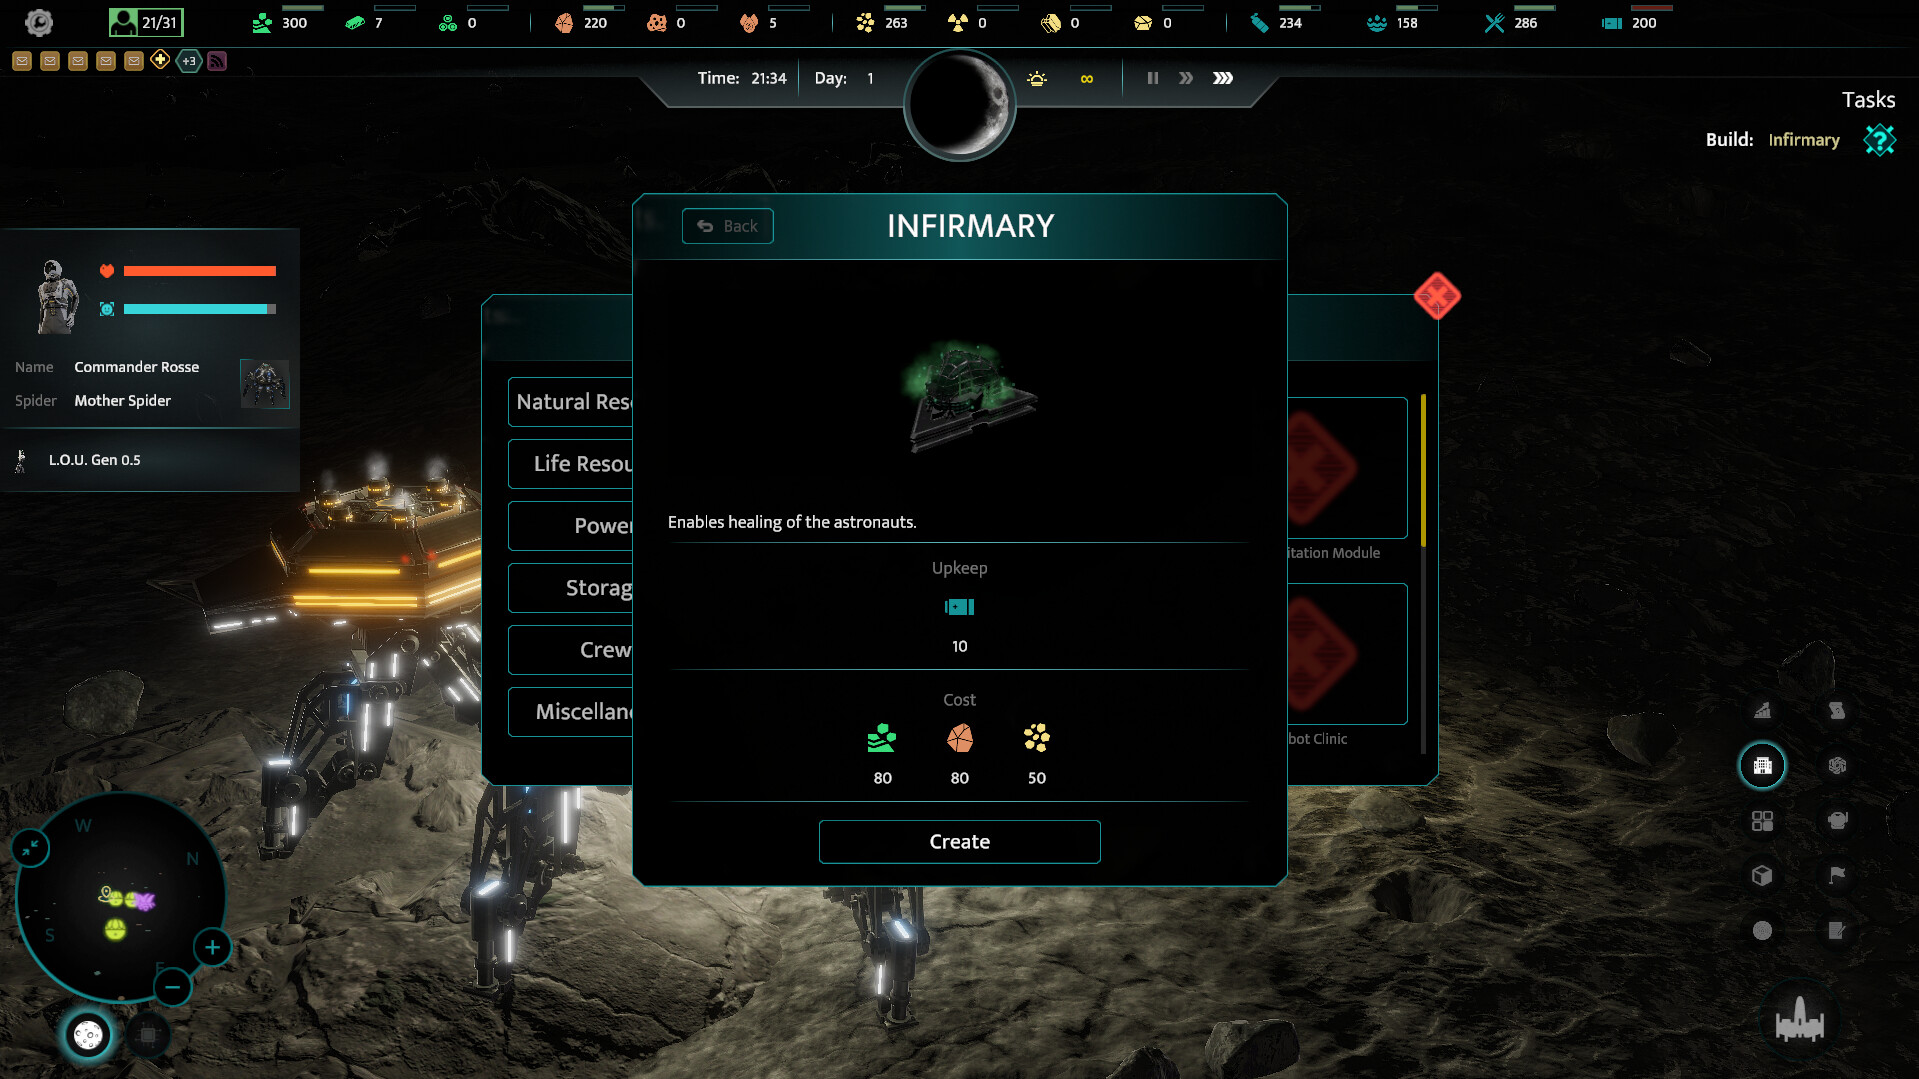
Task: Set game speed to fastest
Action: pos(1223,78)
